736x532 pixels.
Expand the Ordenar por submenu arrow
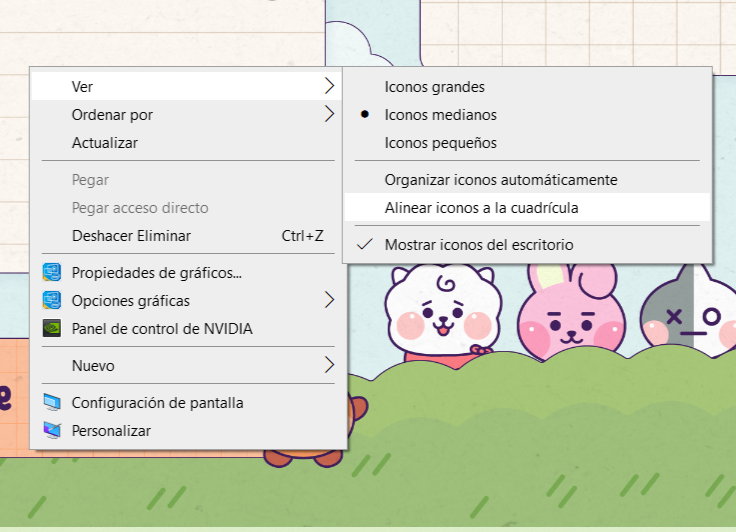pyautogui.click(x=330, y=114)
